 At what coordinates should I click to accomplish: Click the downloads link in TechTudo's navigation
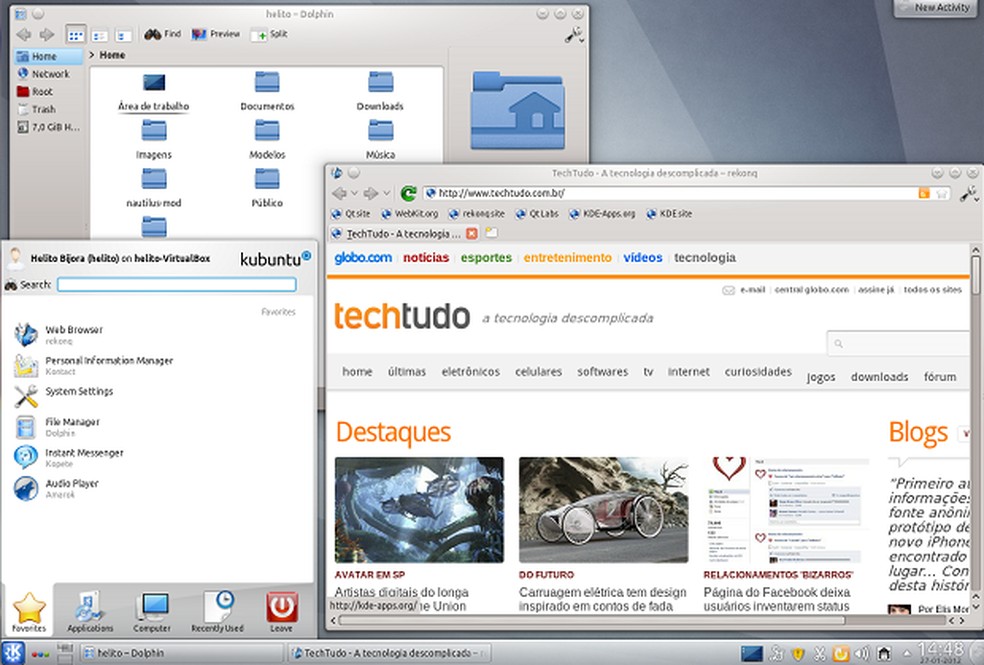click(879, 376)
